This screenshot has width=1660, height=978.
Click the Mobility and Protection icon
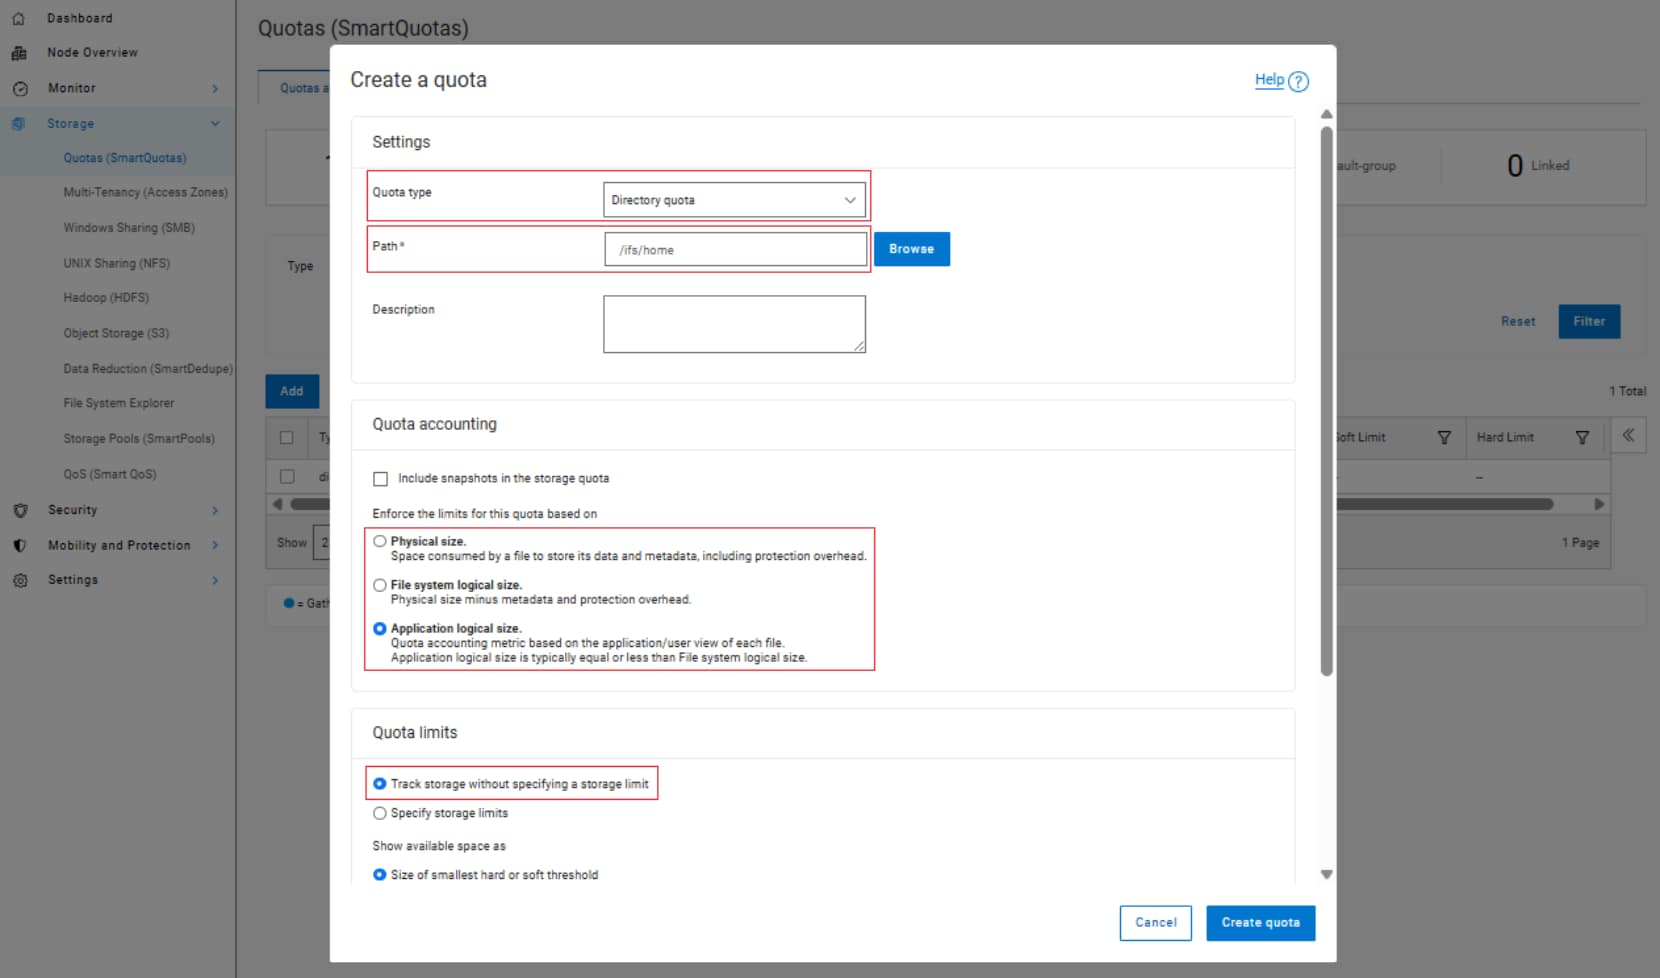coord(19,545)
